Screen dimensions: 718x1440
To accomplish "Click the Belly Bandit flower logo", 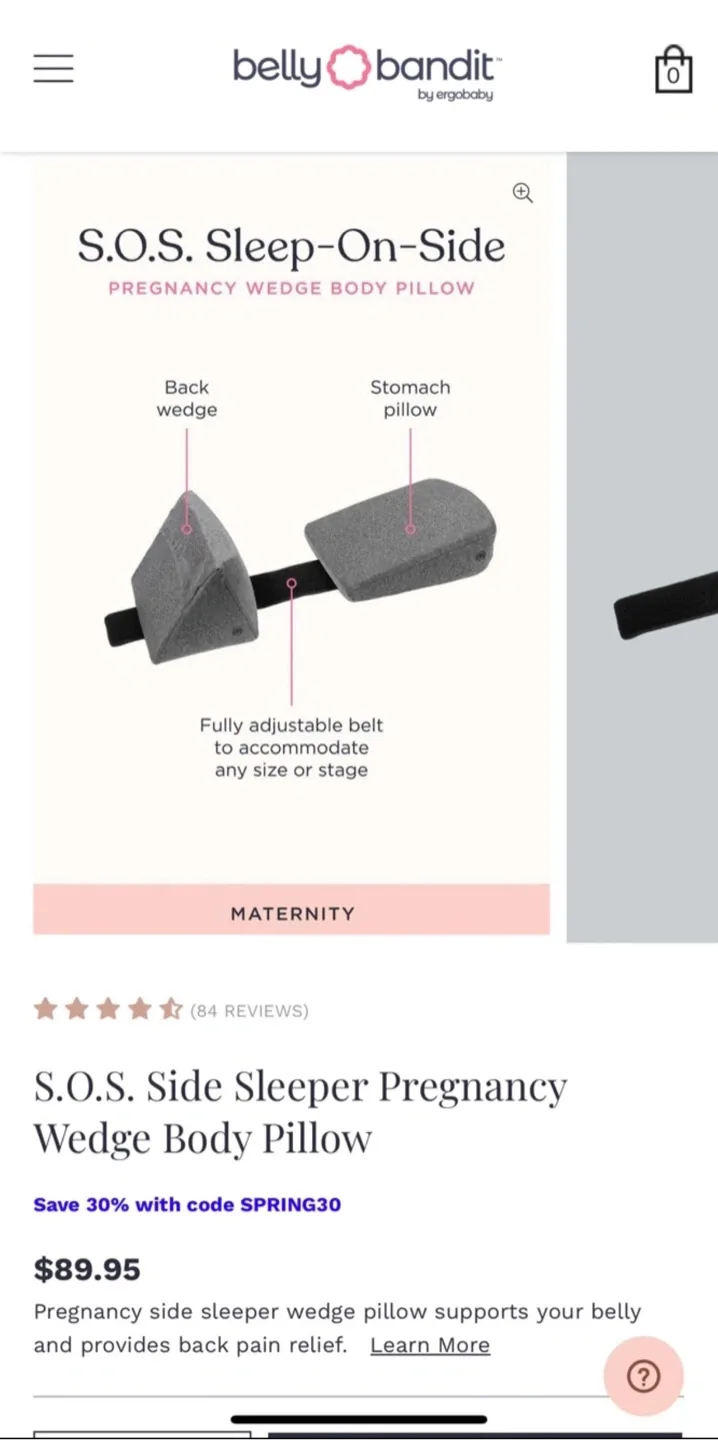I will (345, 68).
